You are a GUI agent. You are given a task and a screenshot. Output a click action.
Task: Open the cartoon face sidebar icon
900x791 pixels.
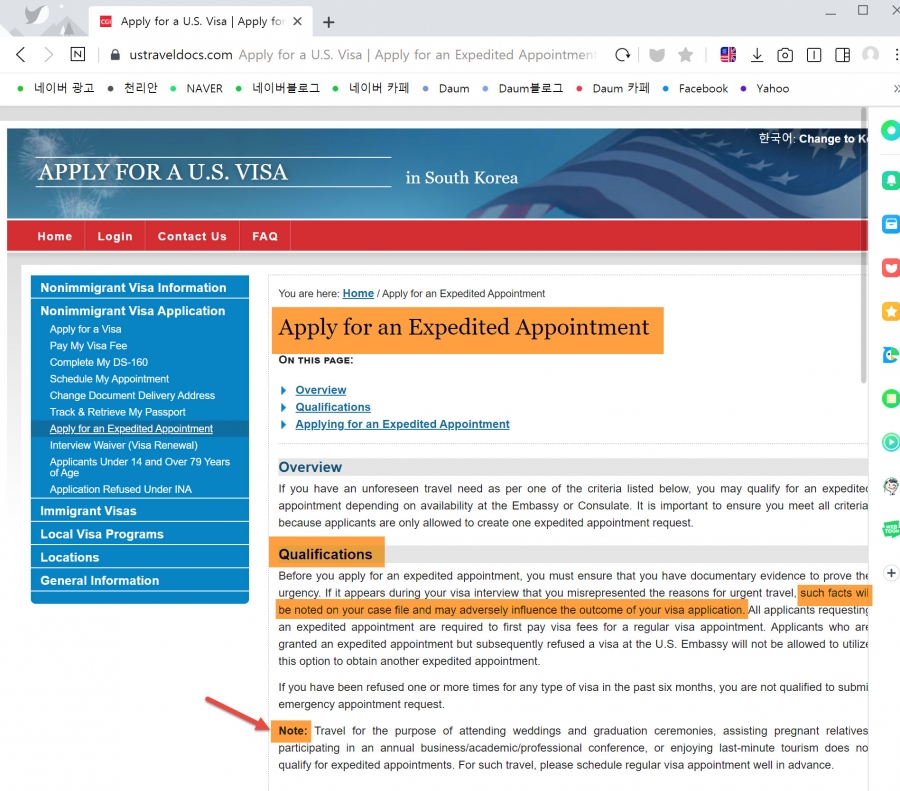click(891, 486)
